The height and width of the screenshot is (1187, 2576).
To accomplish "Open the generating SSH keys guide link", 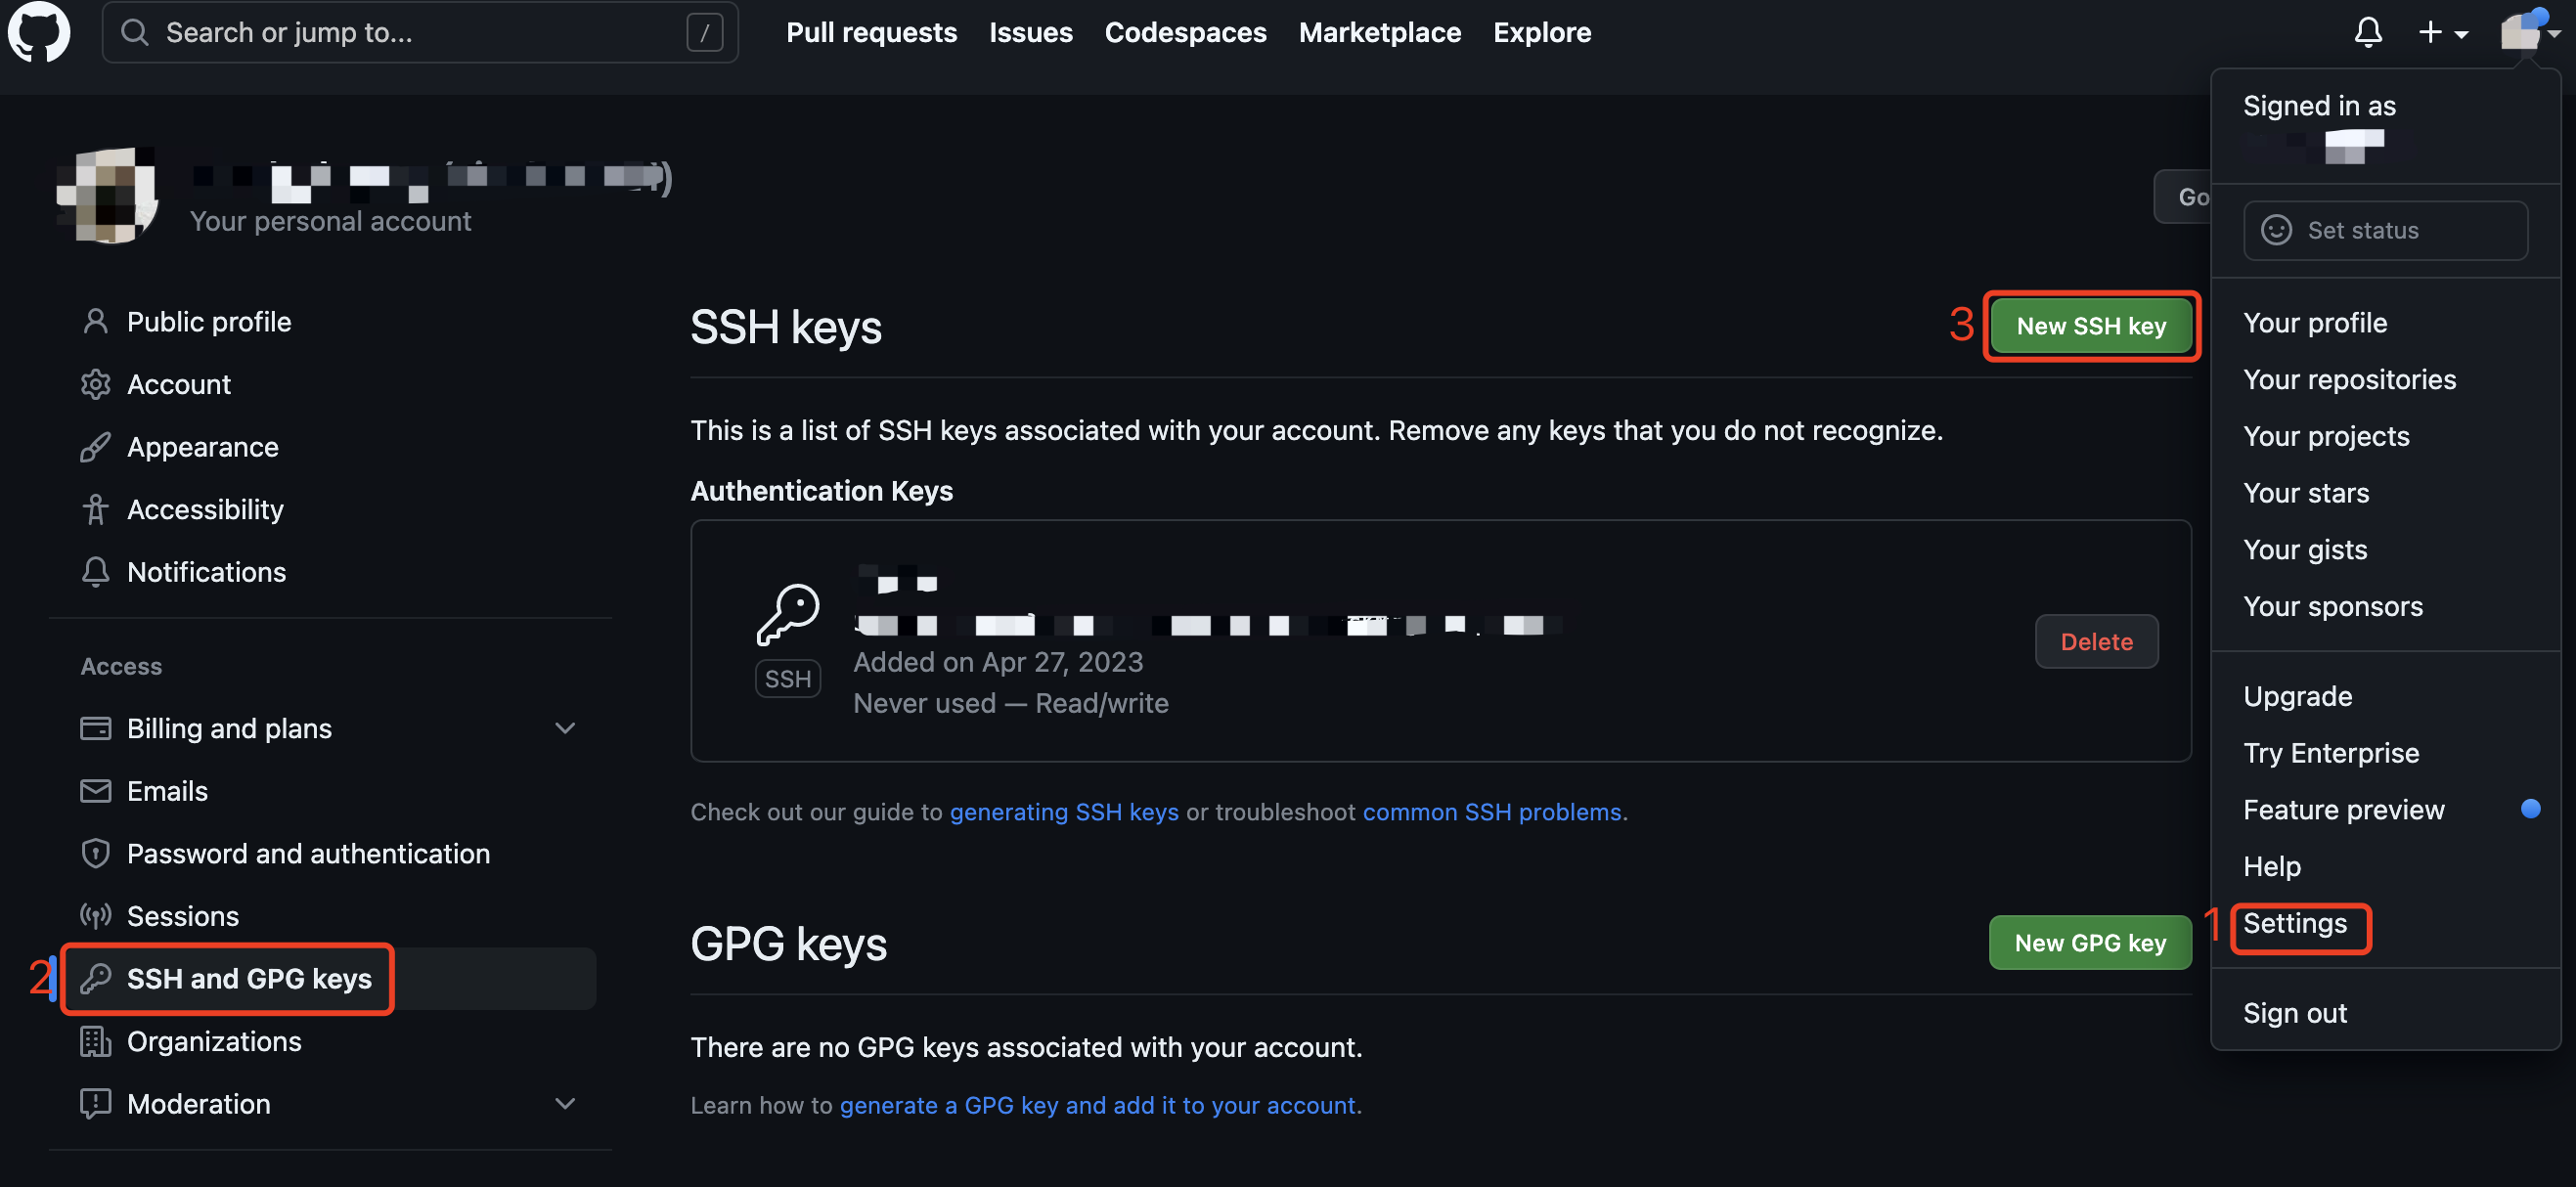I will (x=1063, y=811).
